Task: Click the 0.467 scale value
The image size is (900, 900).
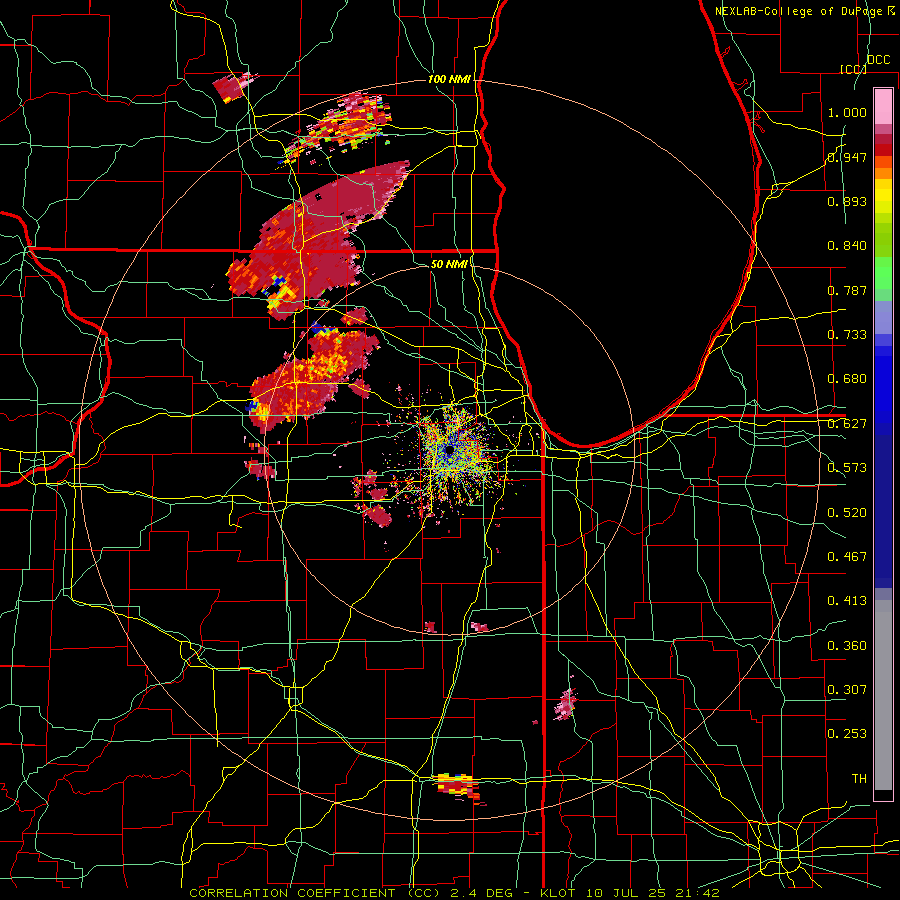Action: [x=847, y=557]
